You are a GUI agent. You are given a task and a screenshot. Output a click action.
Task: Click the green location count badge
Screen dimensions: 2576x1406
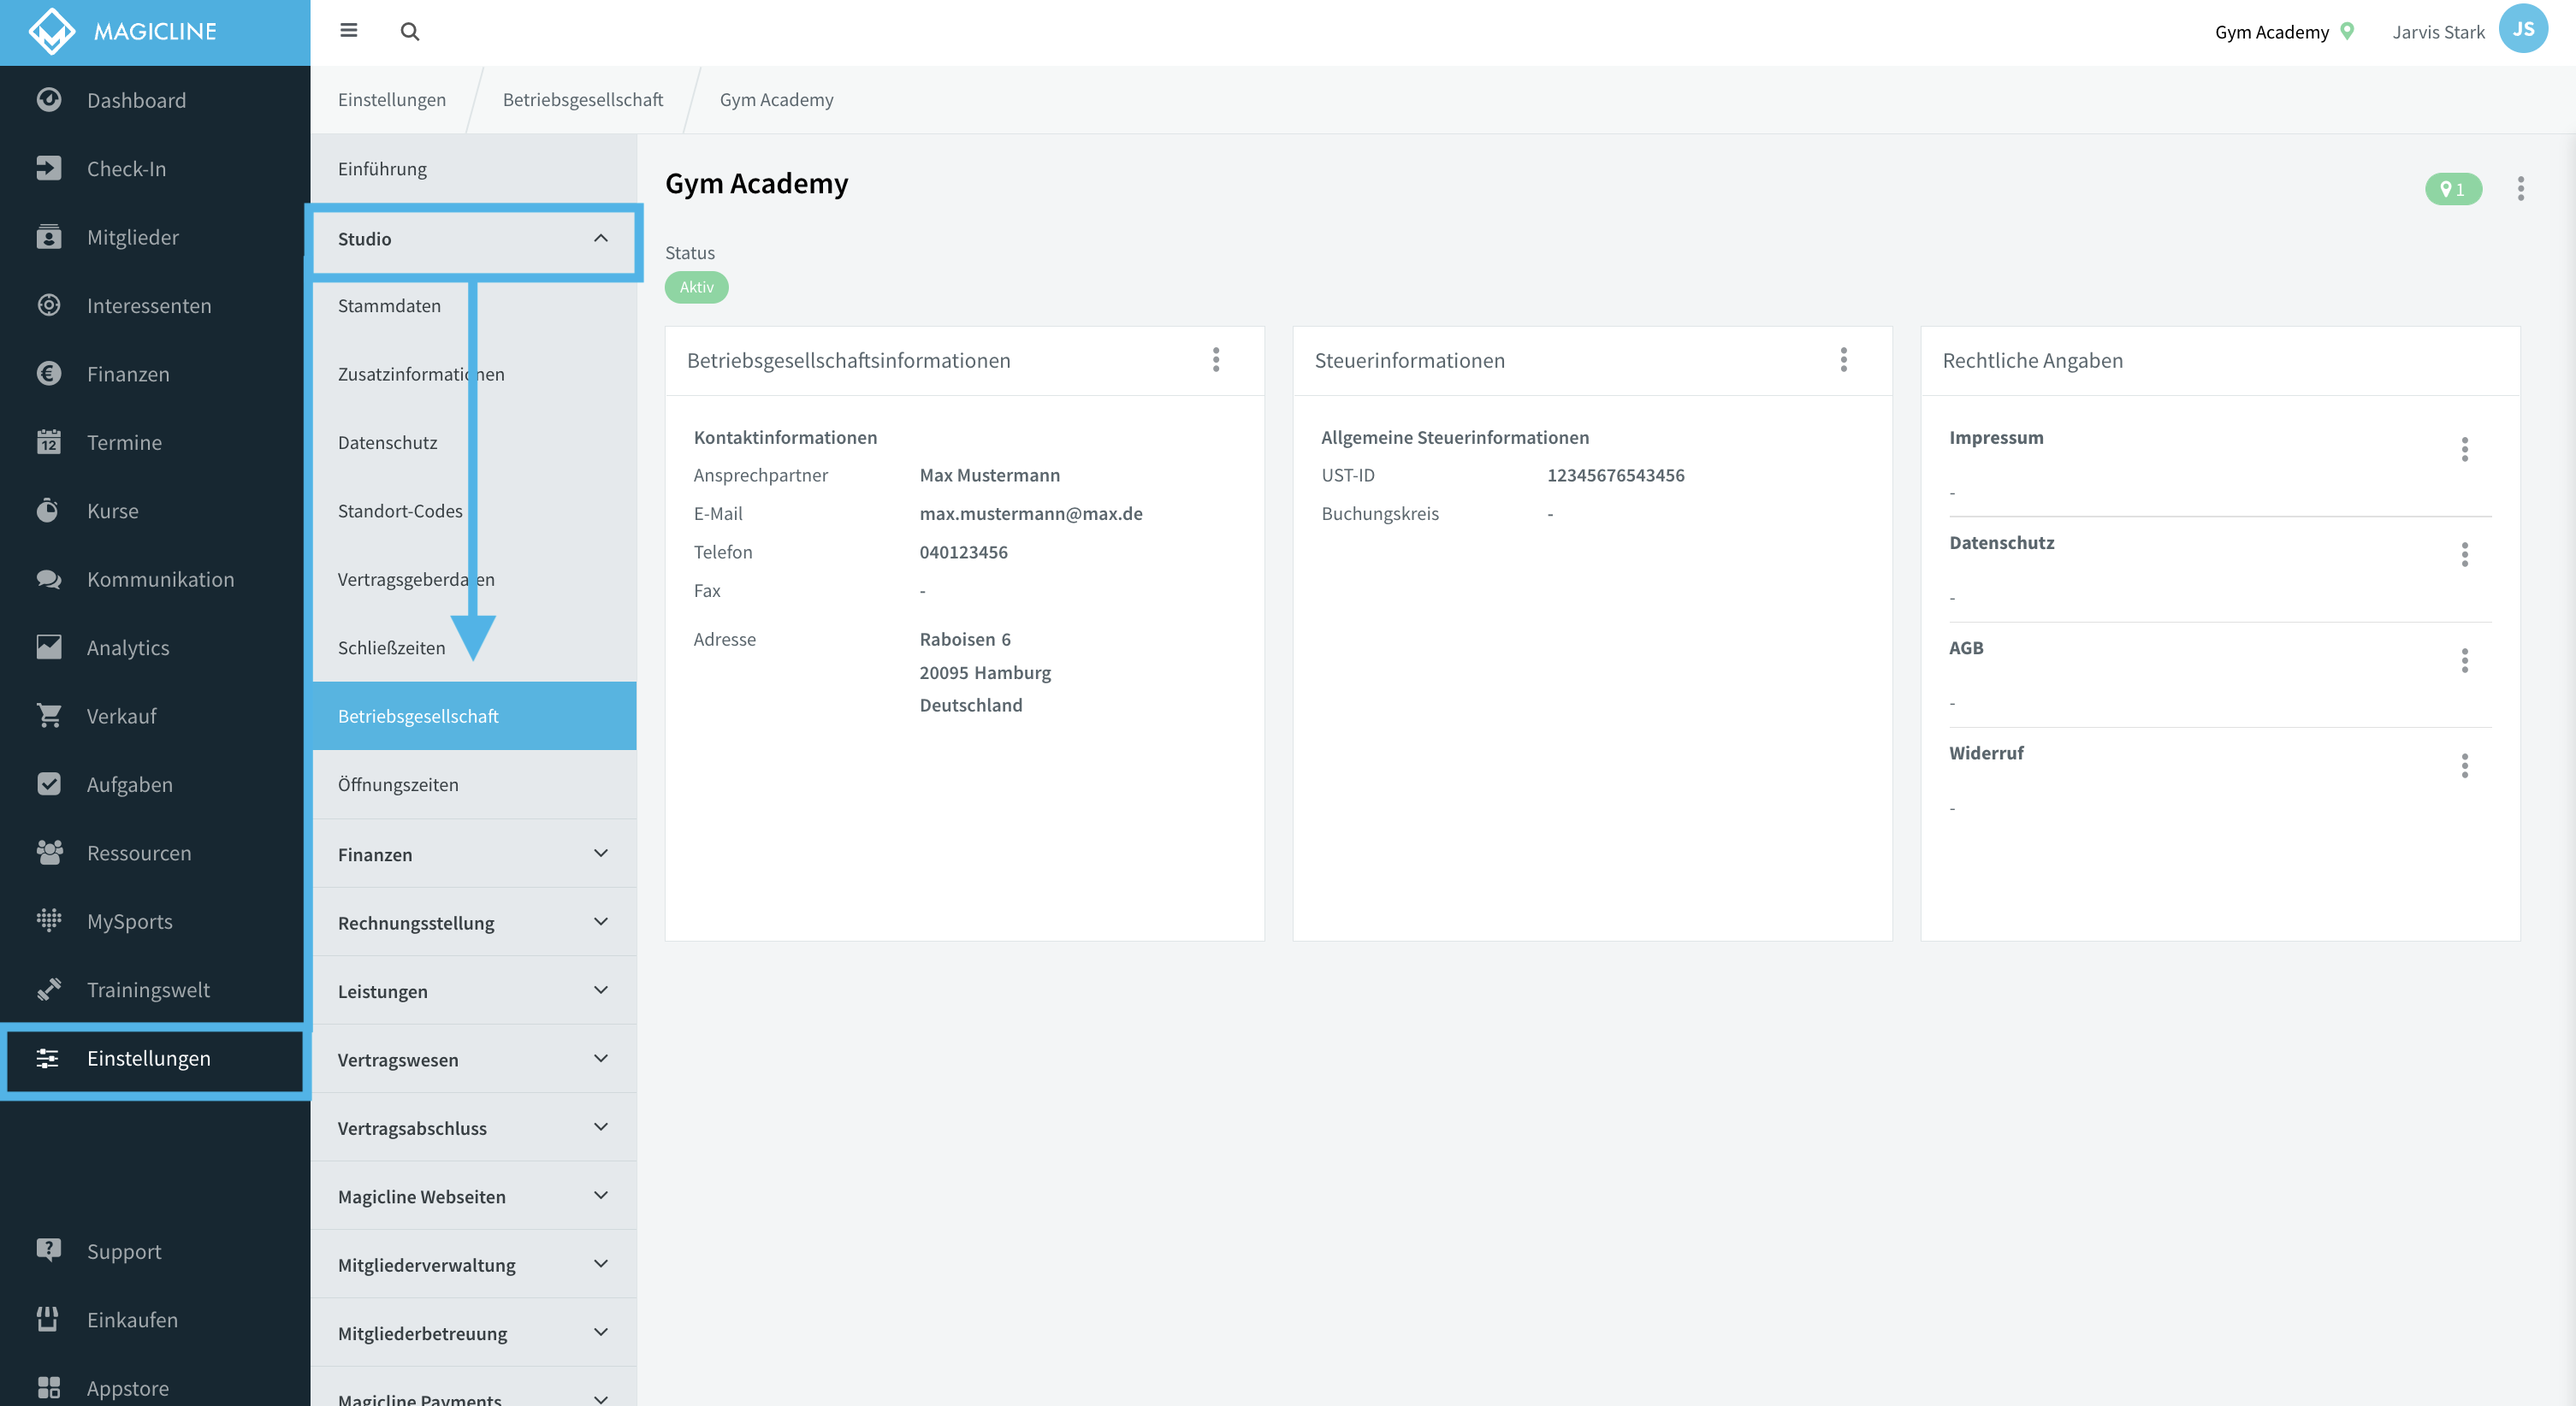click(x=2452, y=189)
